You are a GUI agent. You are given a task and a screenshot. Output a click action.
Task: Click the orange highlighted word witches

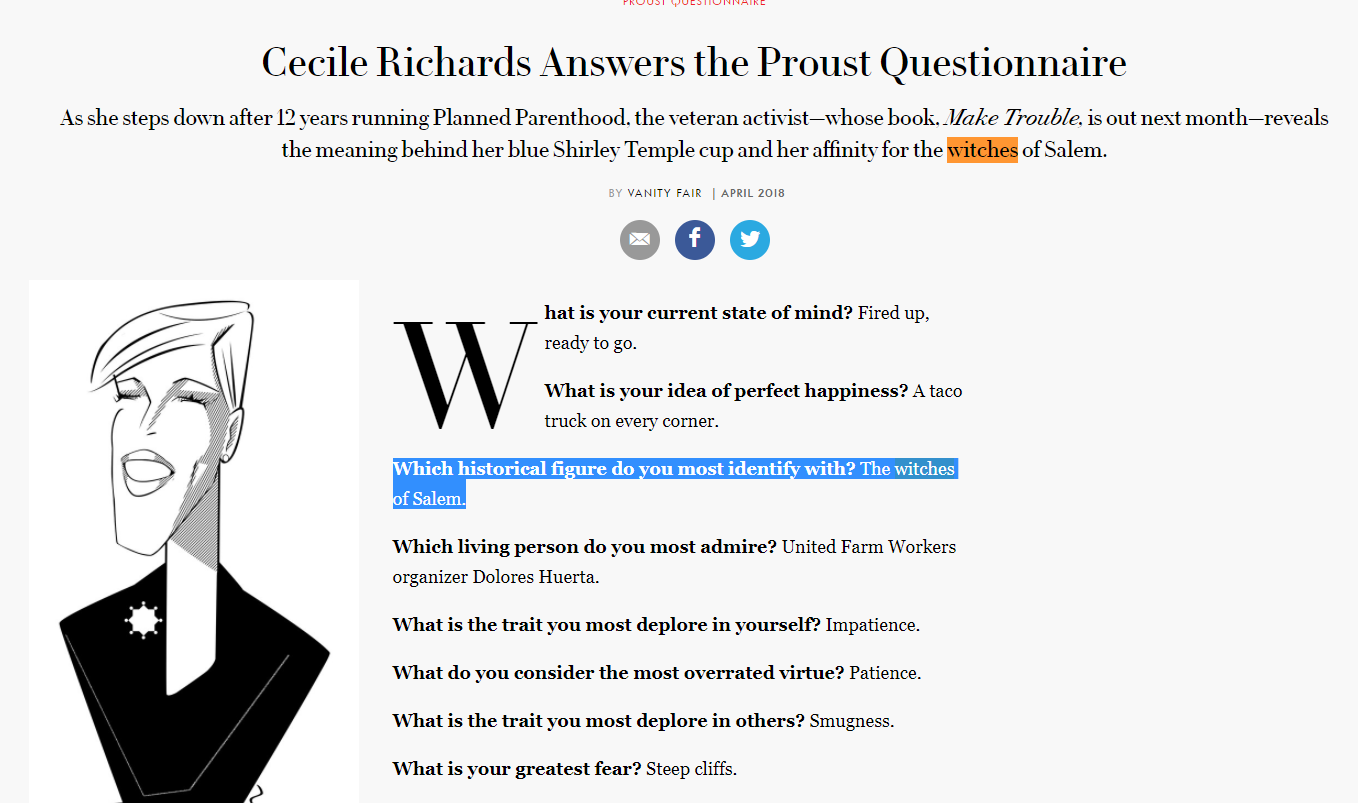coord(982,150)
